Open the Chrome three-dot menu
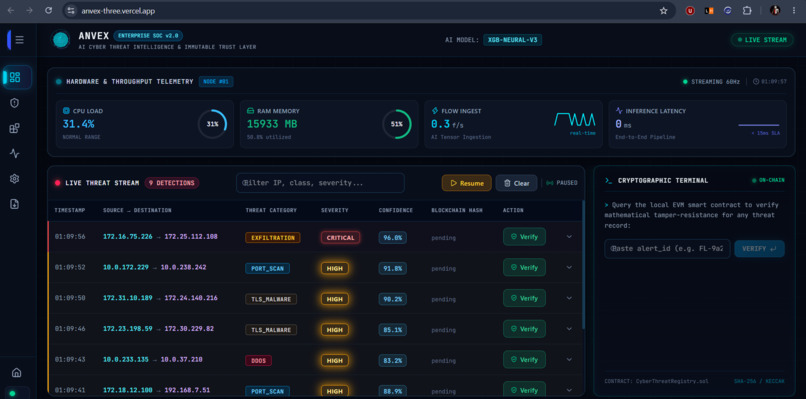Viewport: 806px width, 399px height. click(x=794, y=10)
